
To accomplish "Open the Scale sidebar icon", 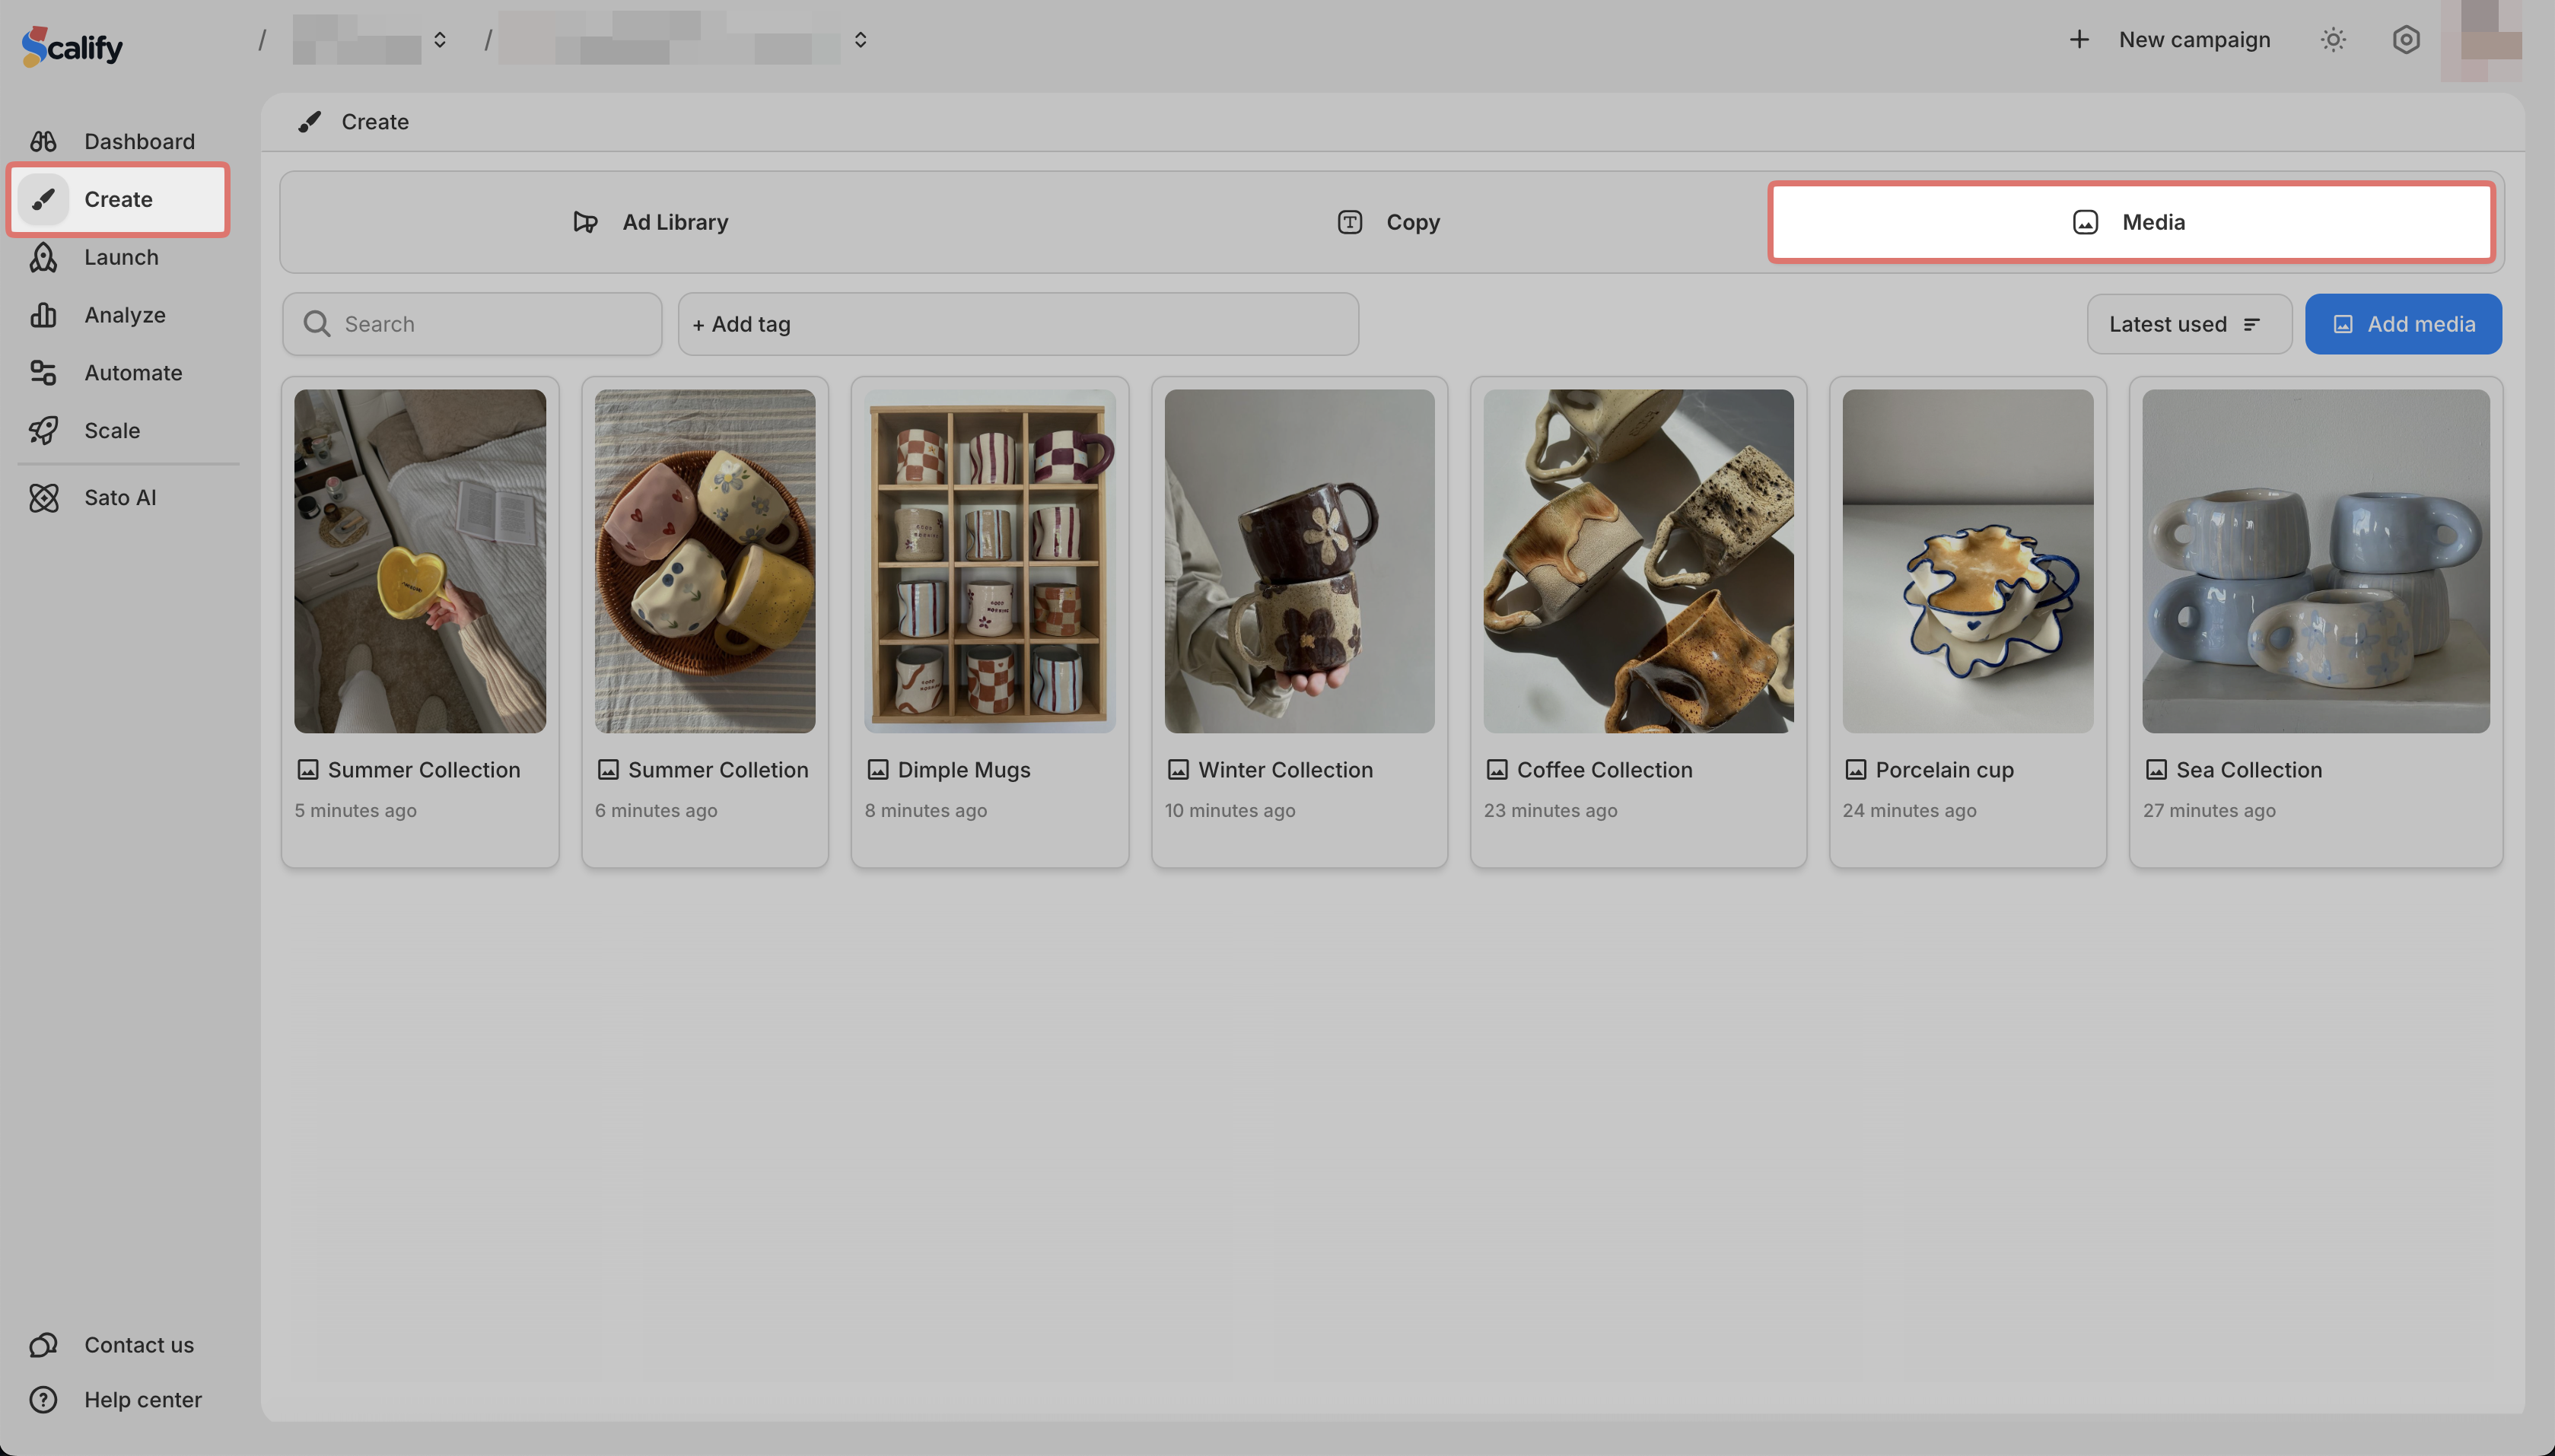I will pos(43,431).
